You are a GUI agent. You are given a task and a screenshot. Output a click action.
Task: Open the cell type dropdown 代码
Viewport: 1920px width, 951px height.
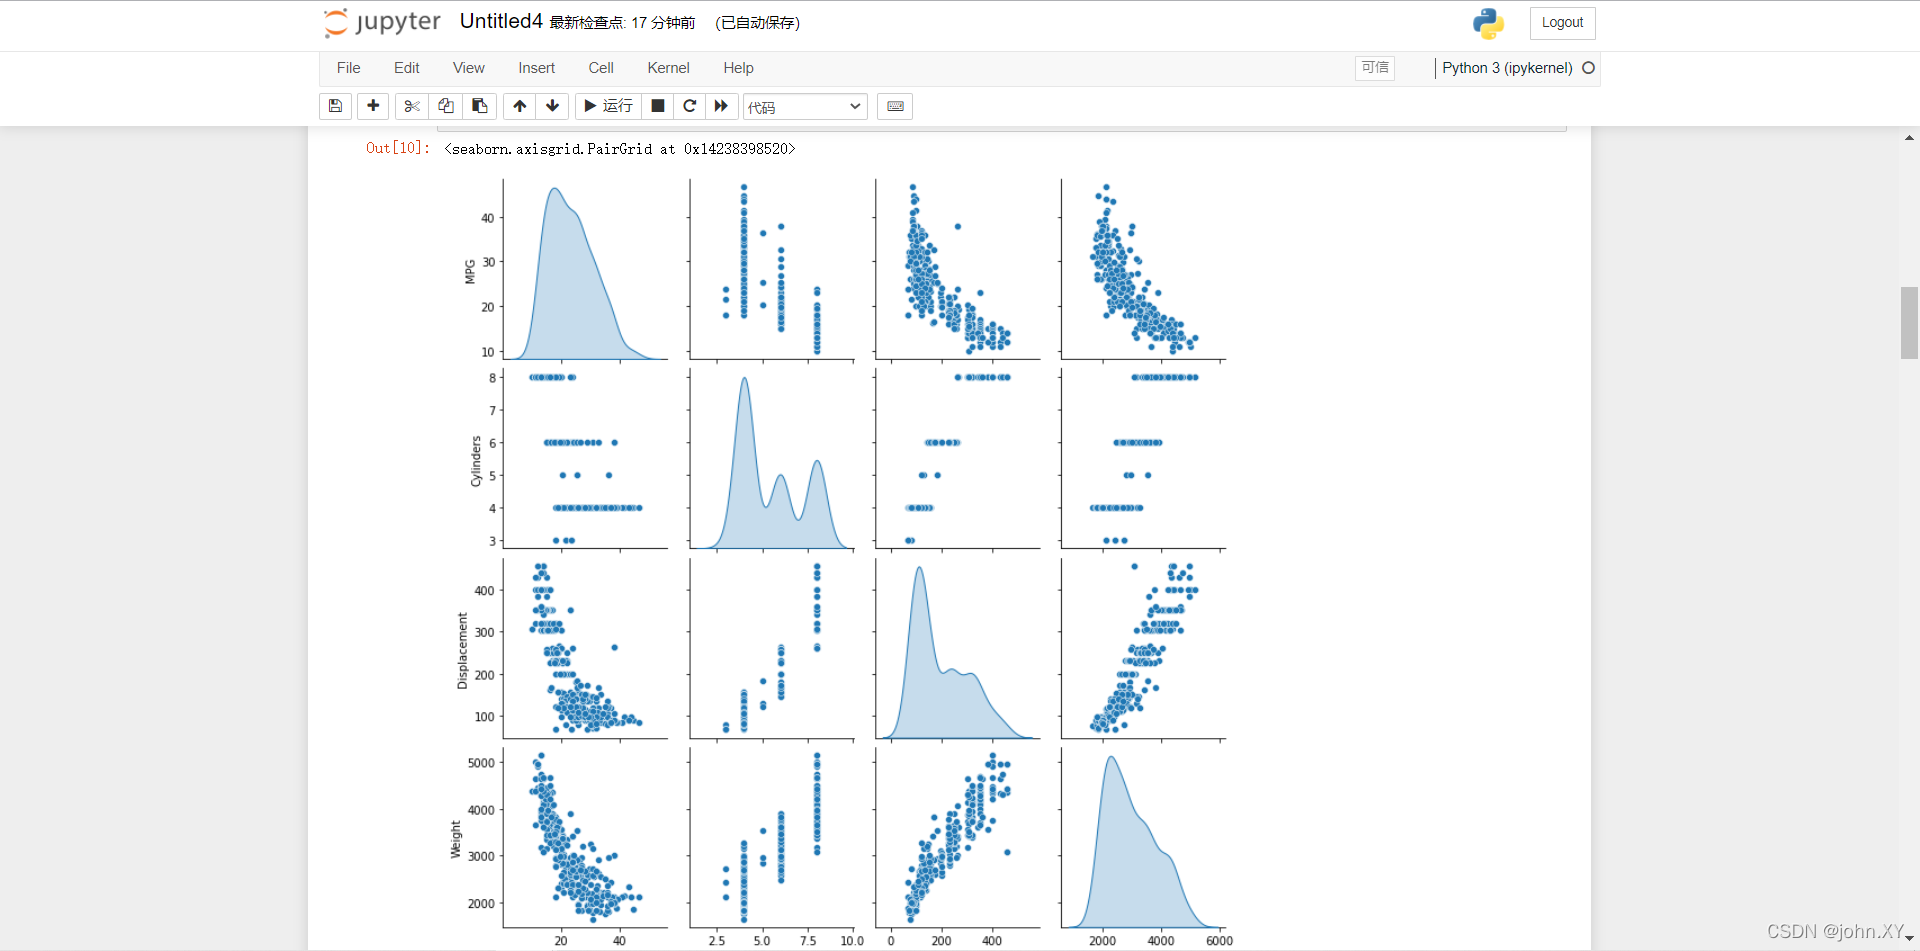[x=805, y=107]
